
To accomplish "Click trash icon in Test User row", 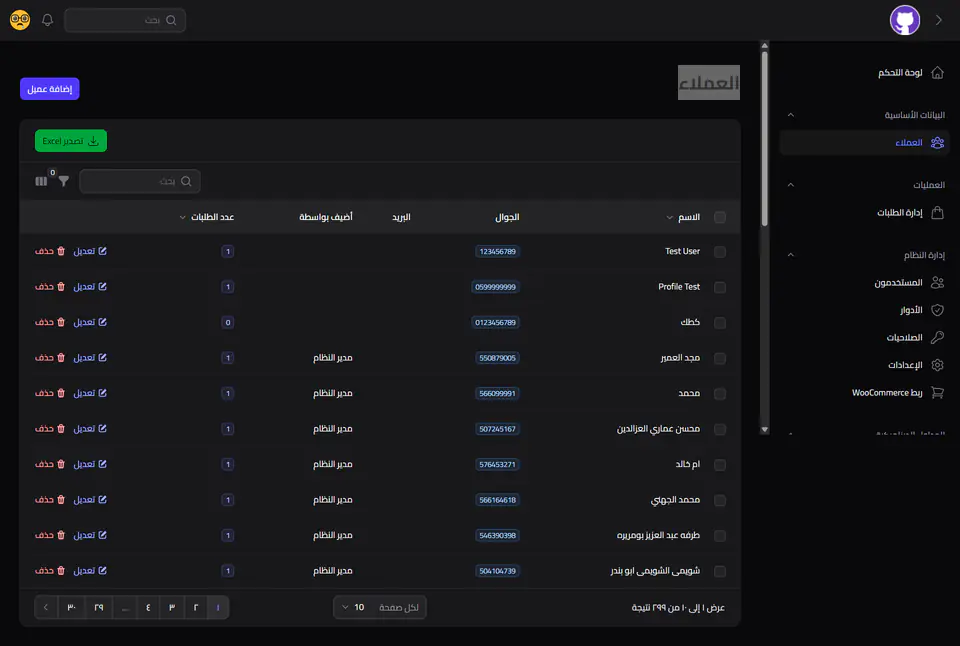I will 61,251.
